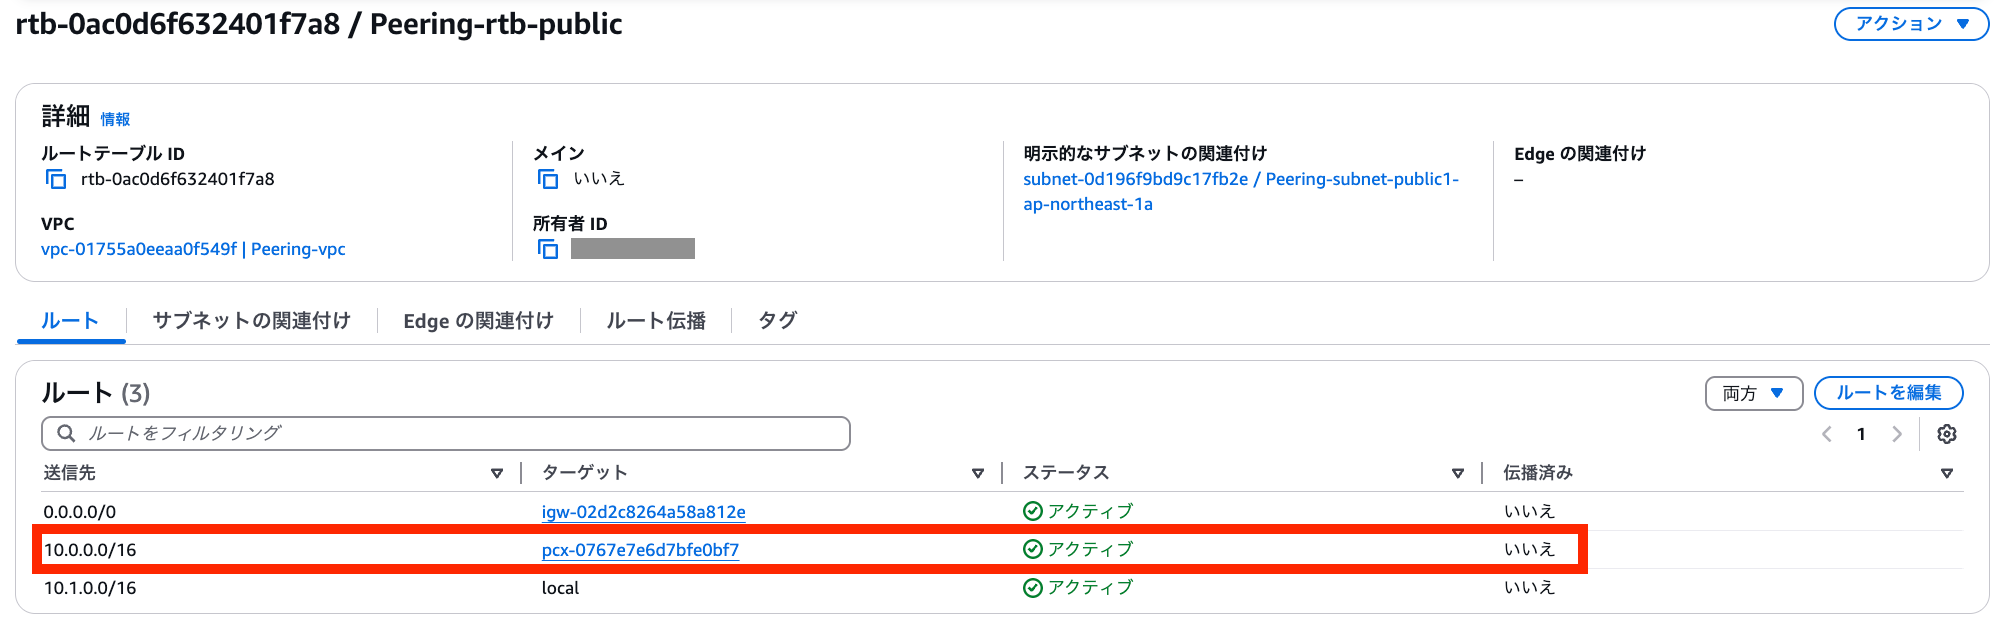Go to previous page of routes
1998x632 pixels.
(1827, 434)
